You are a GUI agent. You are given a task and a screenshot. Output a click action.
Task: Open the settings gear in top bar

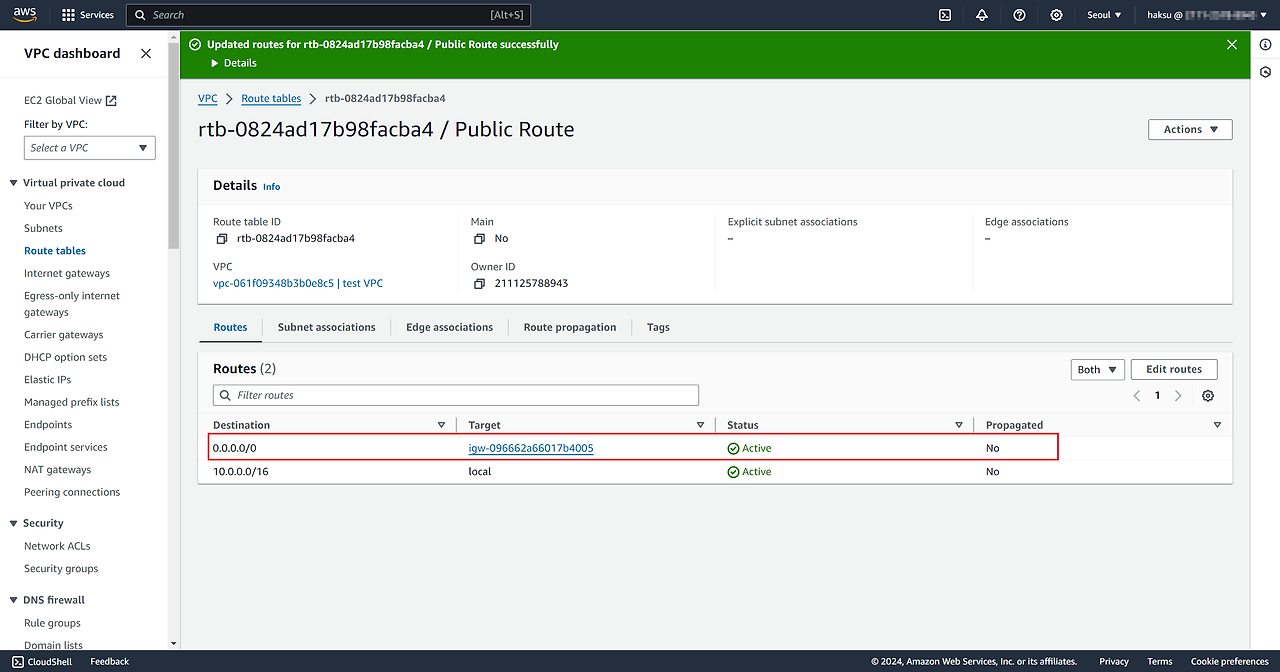1057,15
